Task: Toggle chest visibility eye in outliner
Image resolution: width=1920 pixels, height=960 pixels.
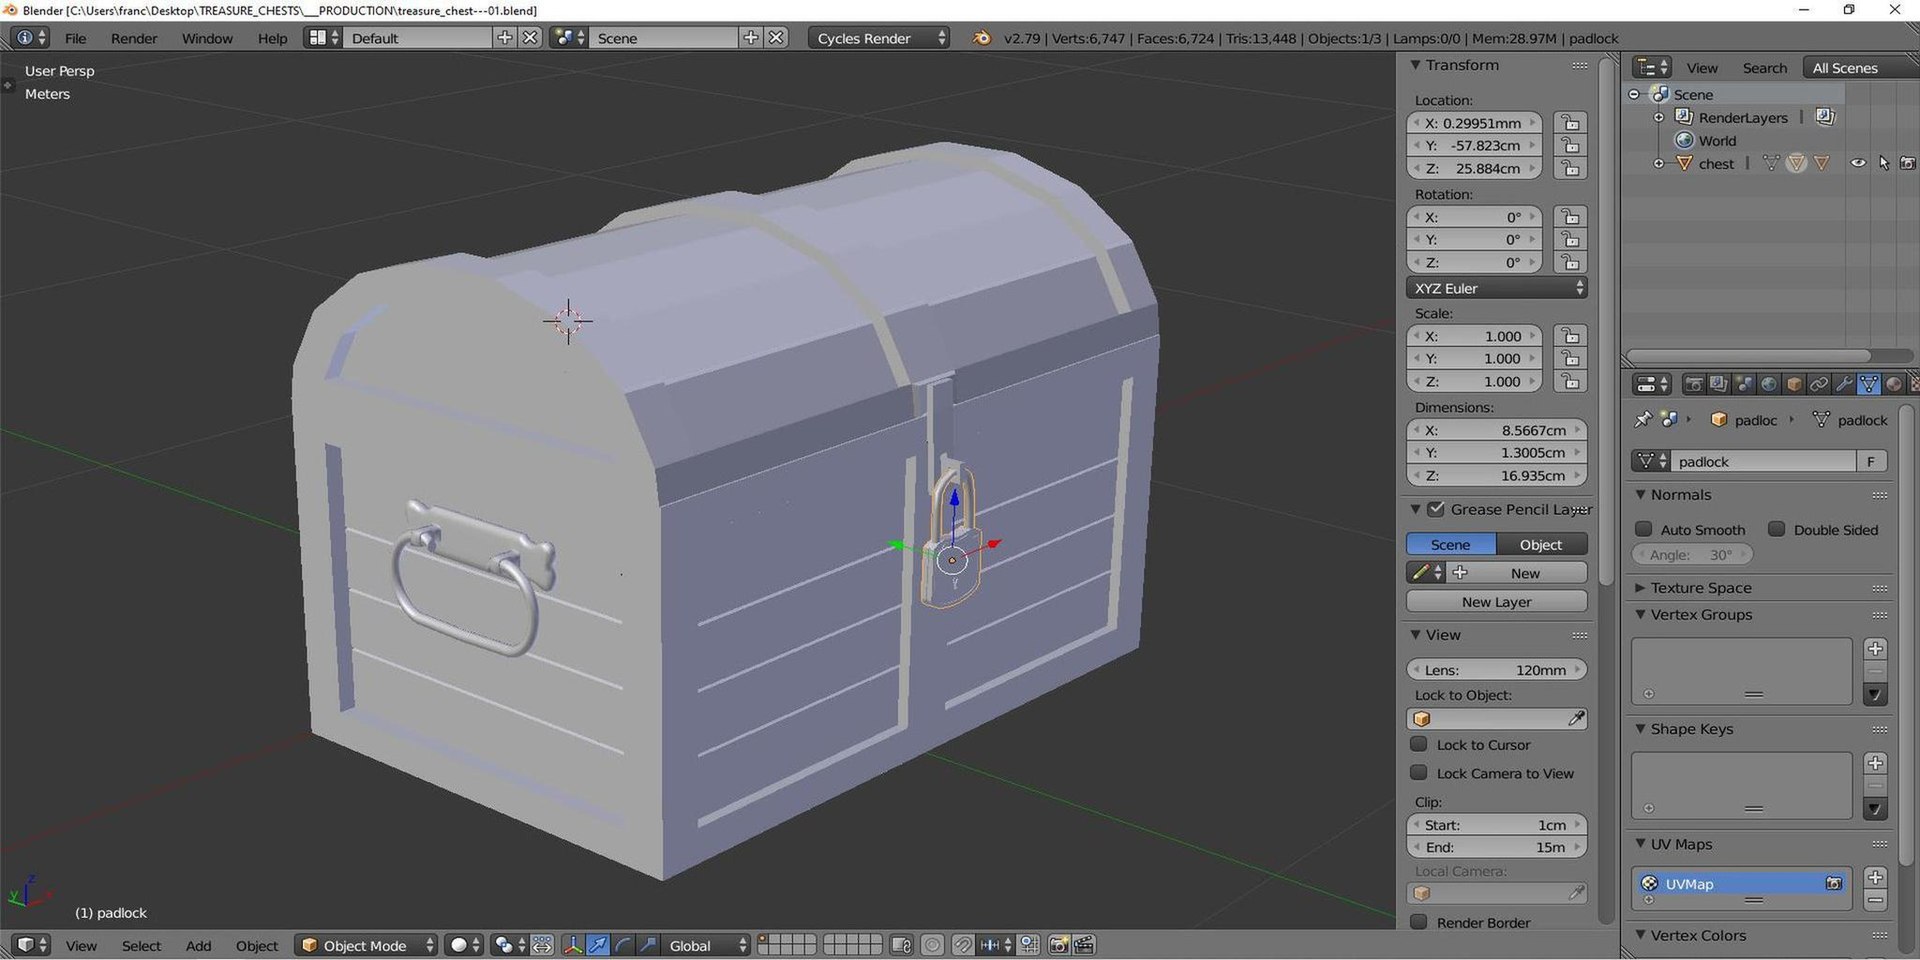Action: click(x=1857, y=163)
